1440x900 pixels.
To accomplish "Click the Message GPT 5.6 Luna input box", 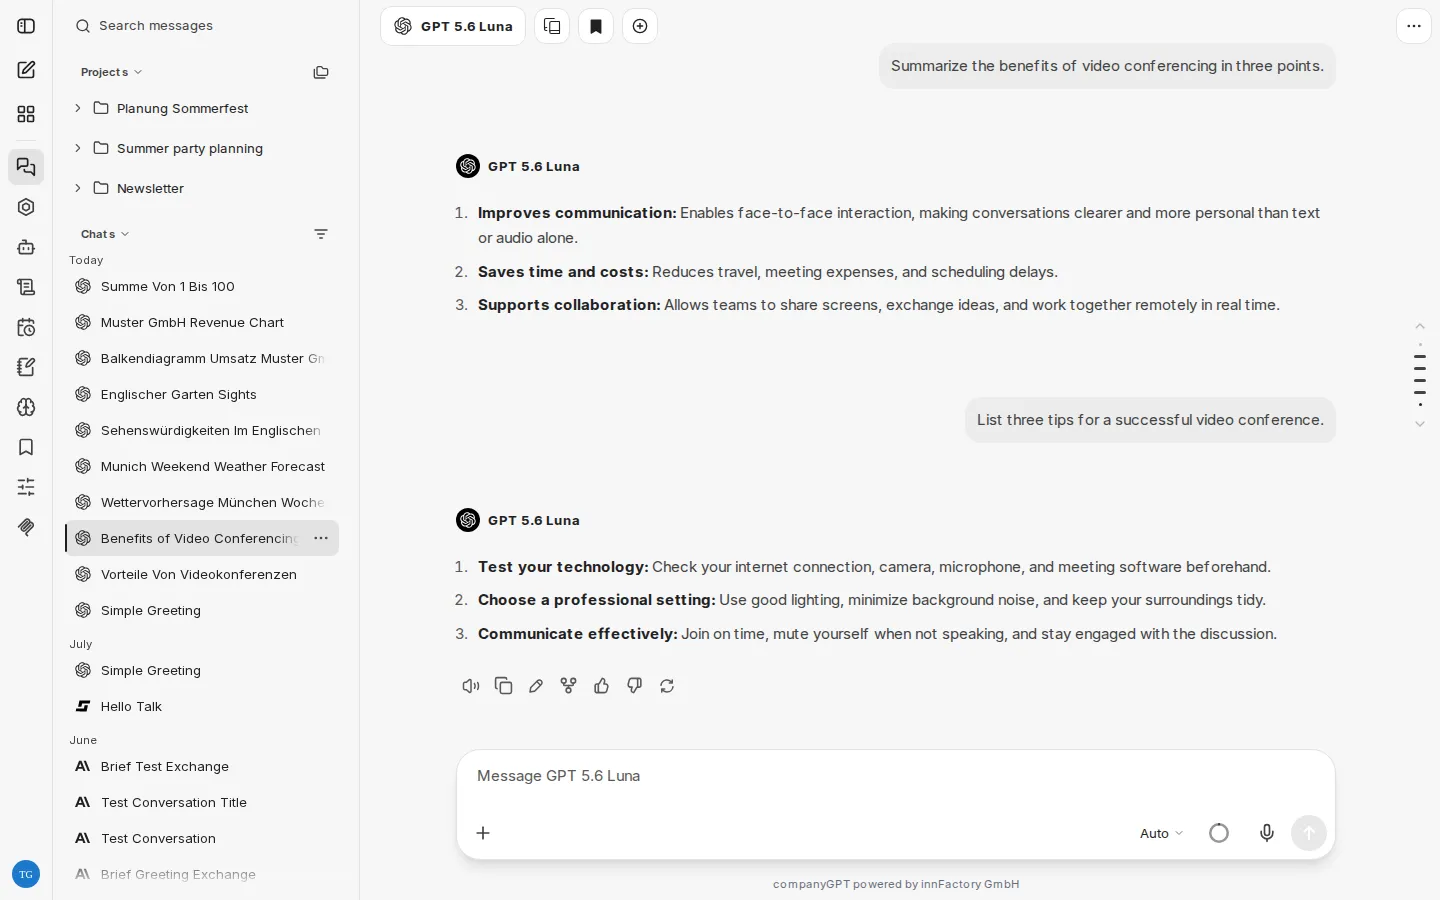I will pyautogui.click(x=895, y=776).
